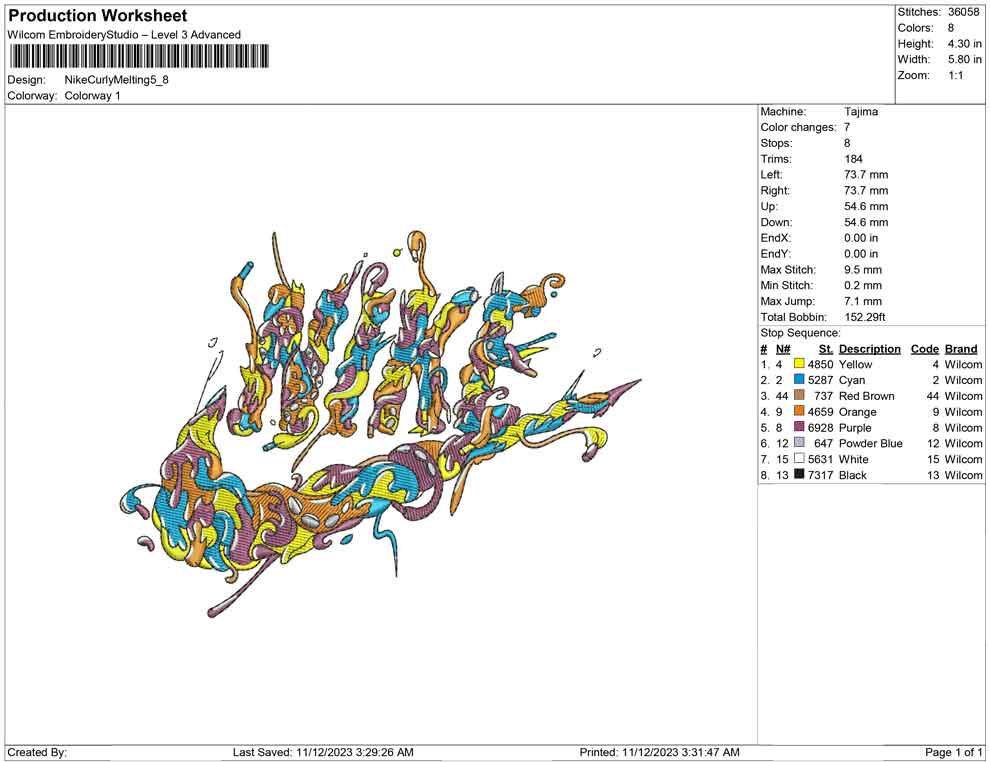Click the 'Production Worksheet' title
The height and width of the screenshot is (762, 990).
[98, 16]
